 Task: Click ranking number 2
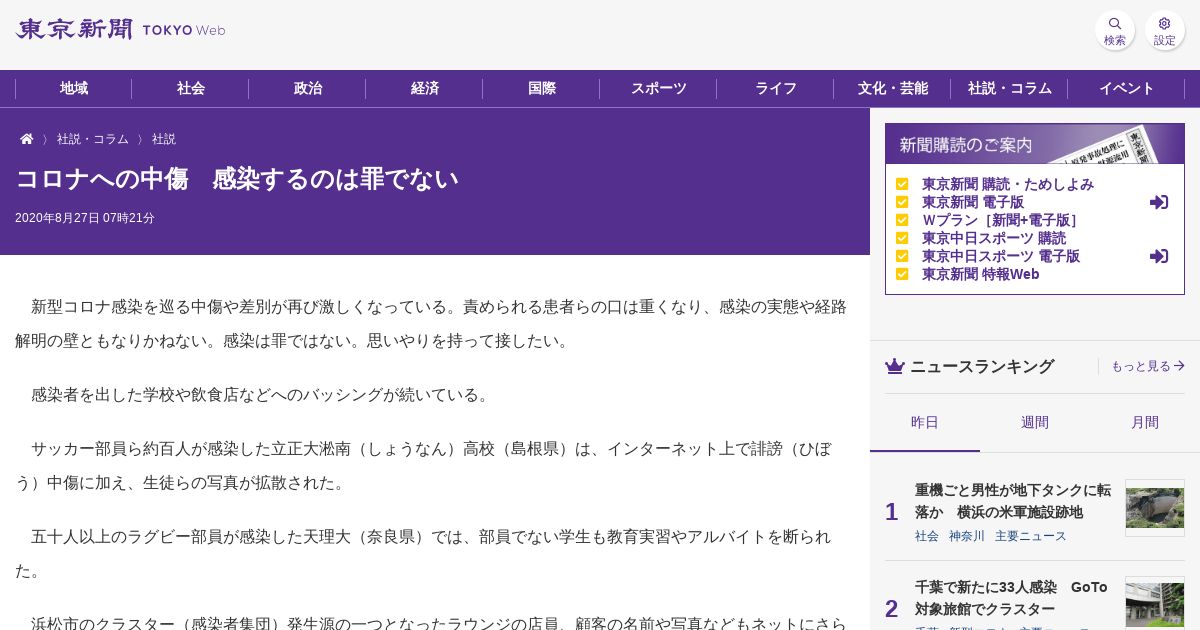[x=892, y=609]
